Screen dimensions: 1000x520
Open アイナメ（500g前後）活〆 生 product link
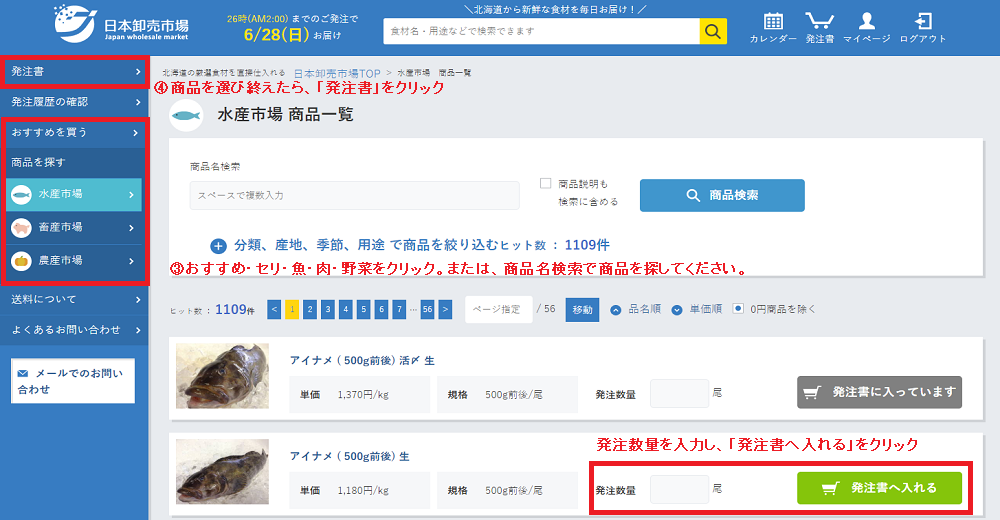[362, 360]
